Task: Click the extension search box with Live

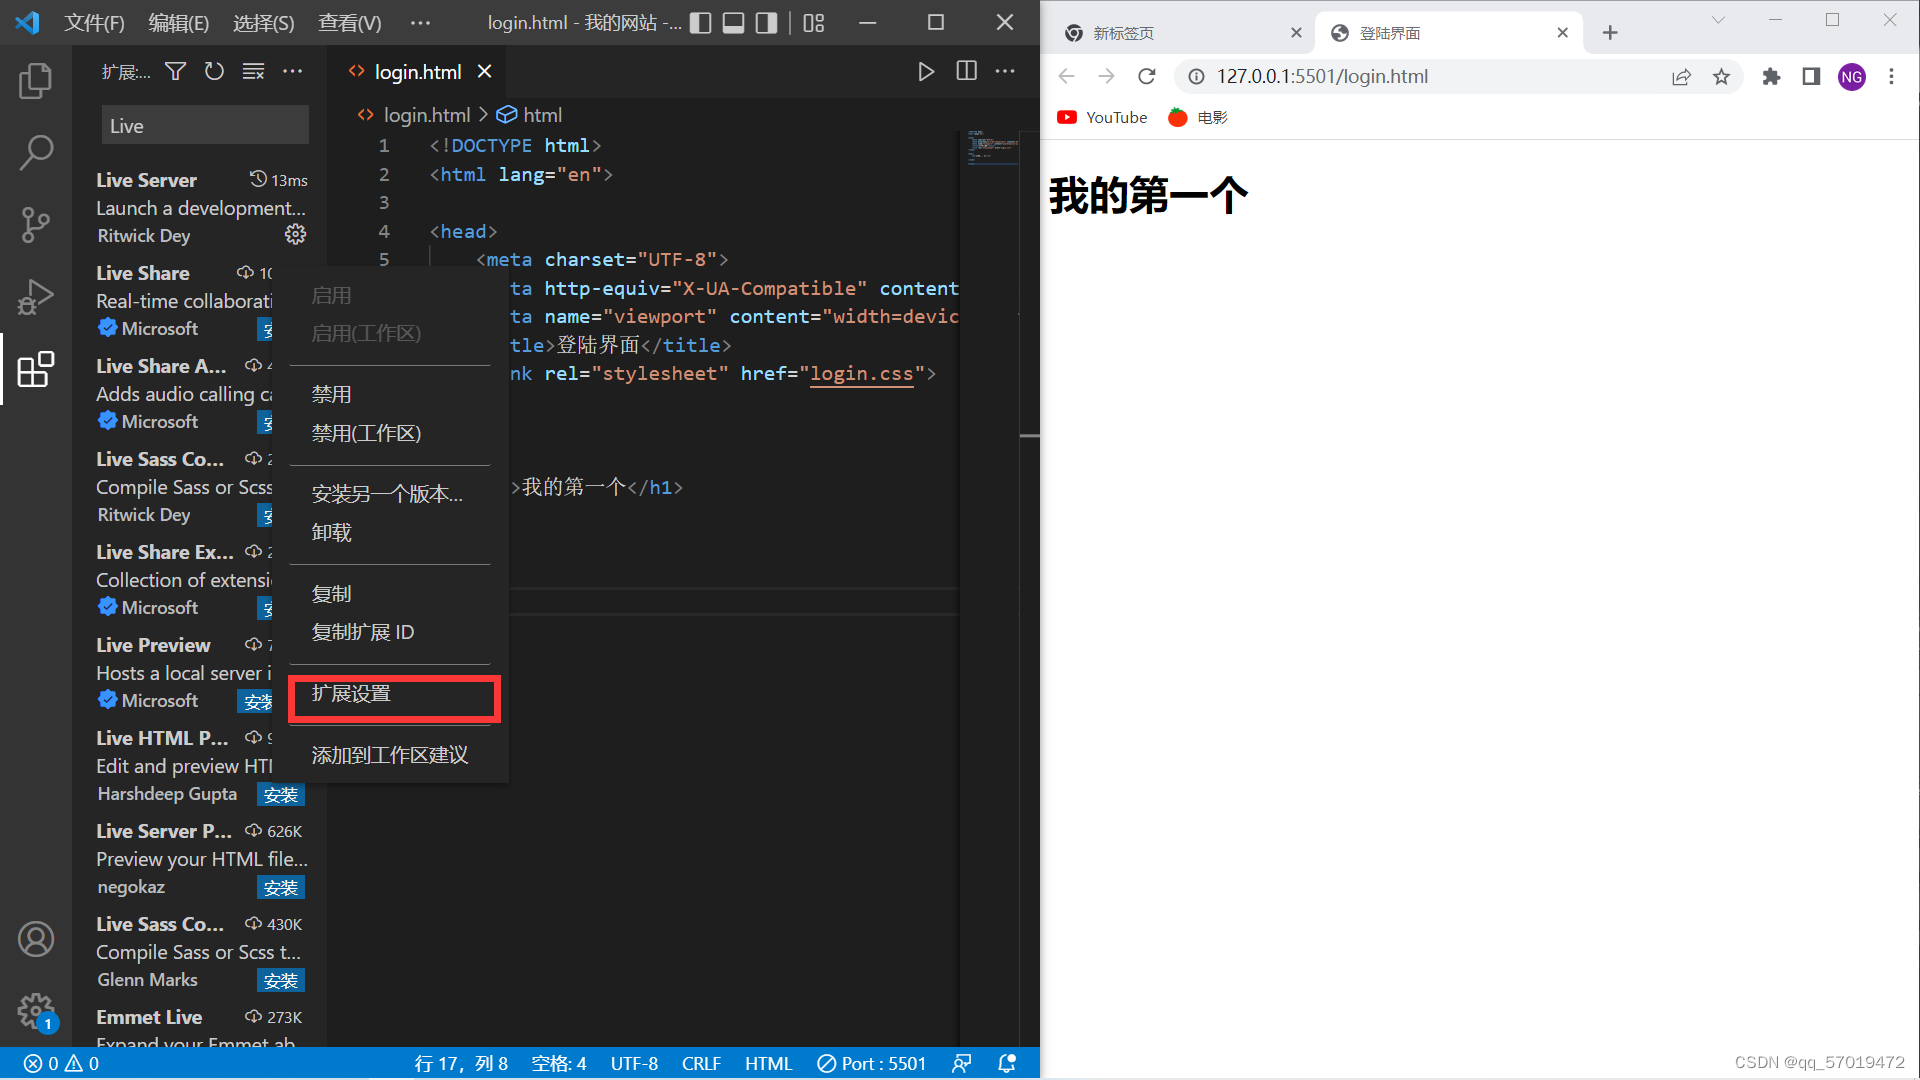Action: (x=205, y=126)
